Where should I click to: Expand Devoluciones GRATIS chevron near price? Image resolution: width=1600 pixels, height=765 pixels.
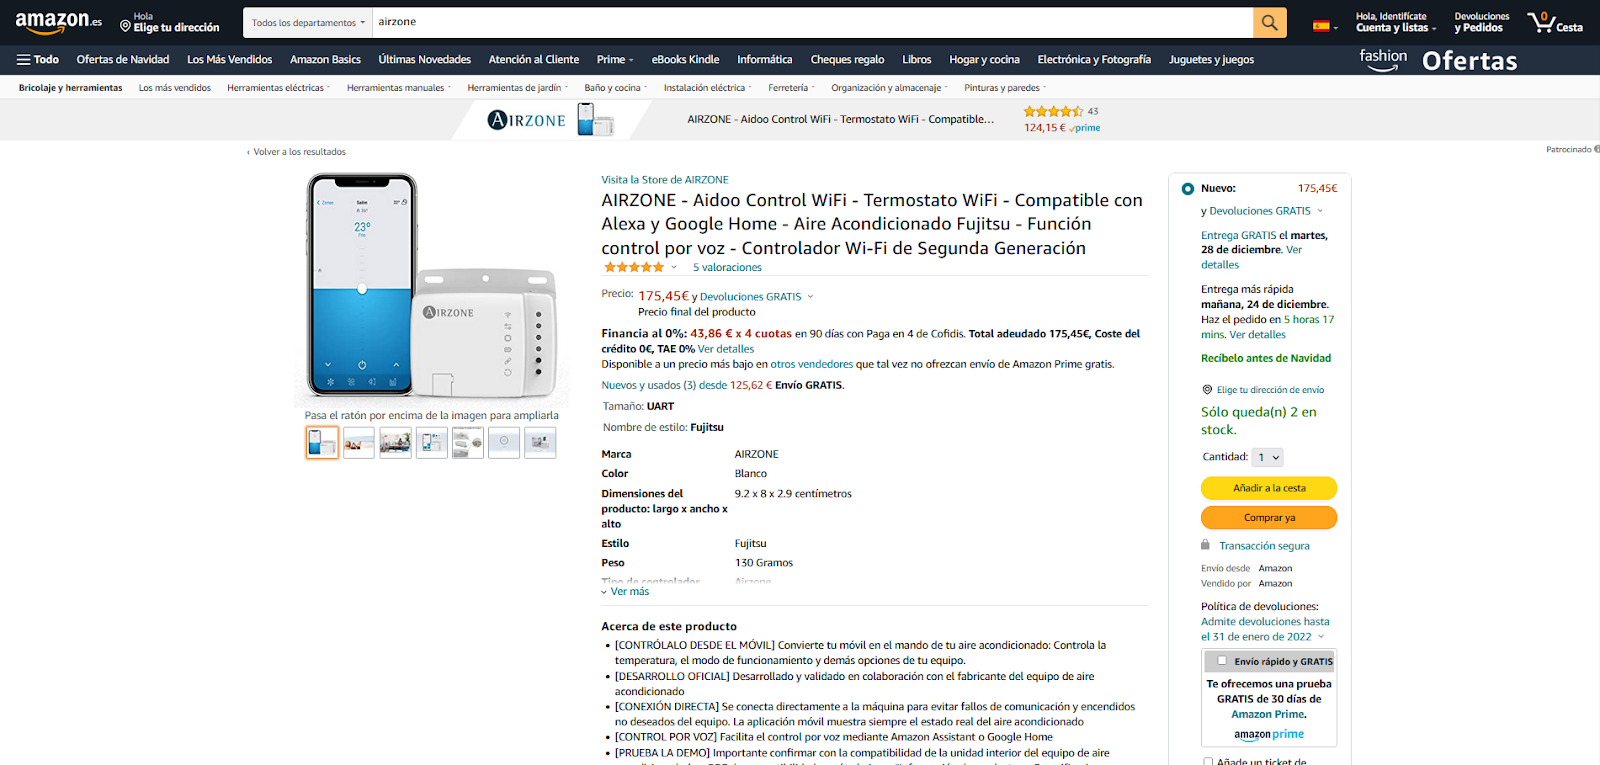click(810, 296)
